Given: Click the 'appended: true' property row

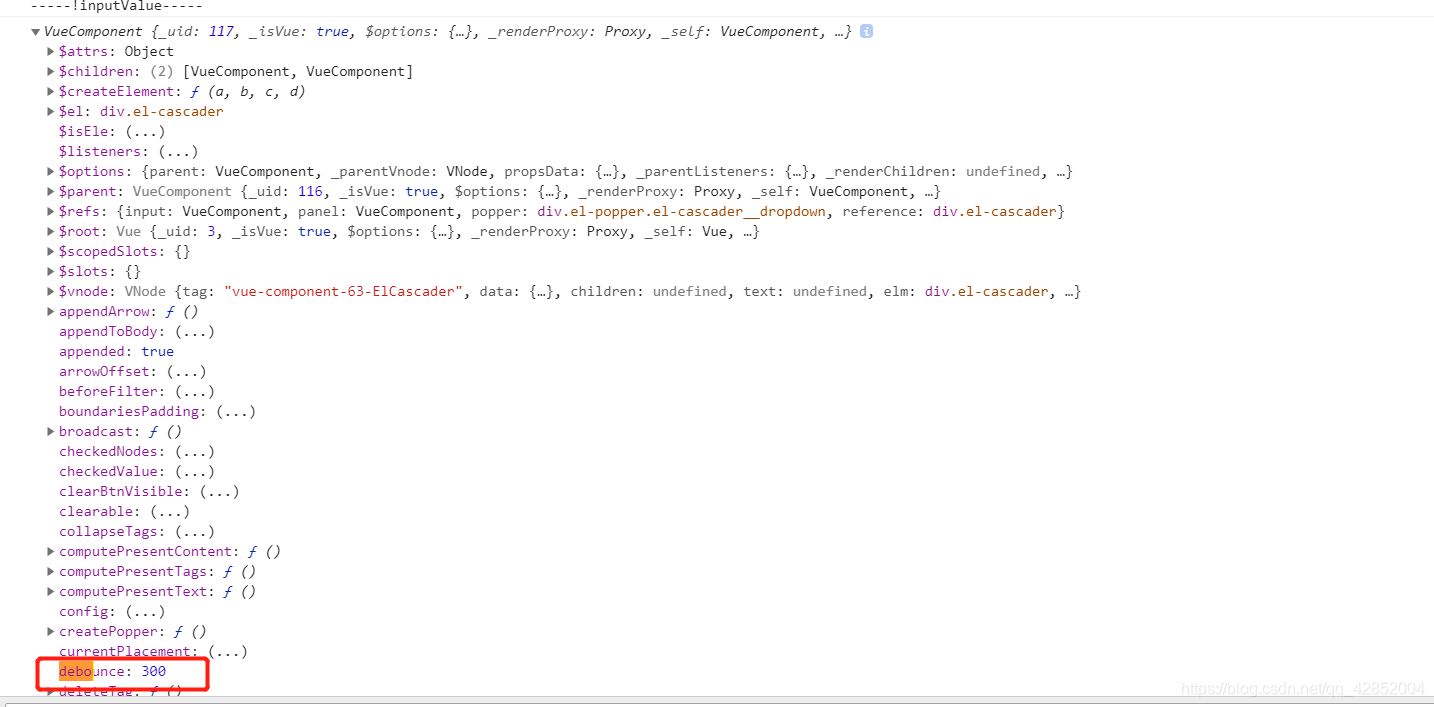Looking at the screenshot, I should pos(116,351).
